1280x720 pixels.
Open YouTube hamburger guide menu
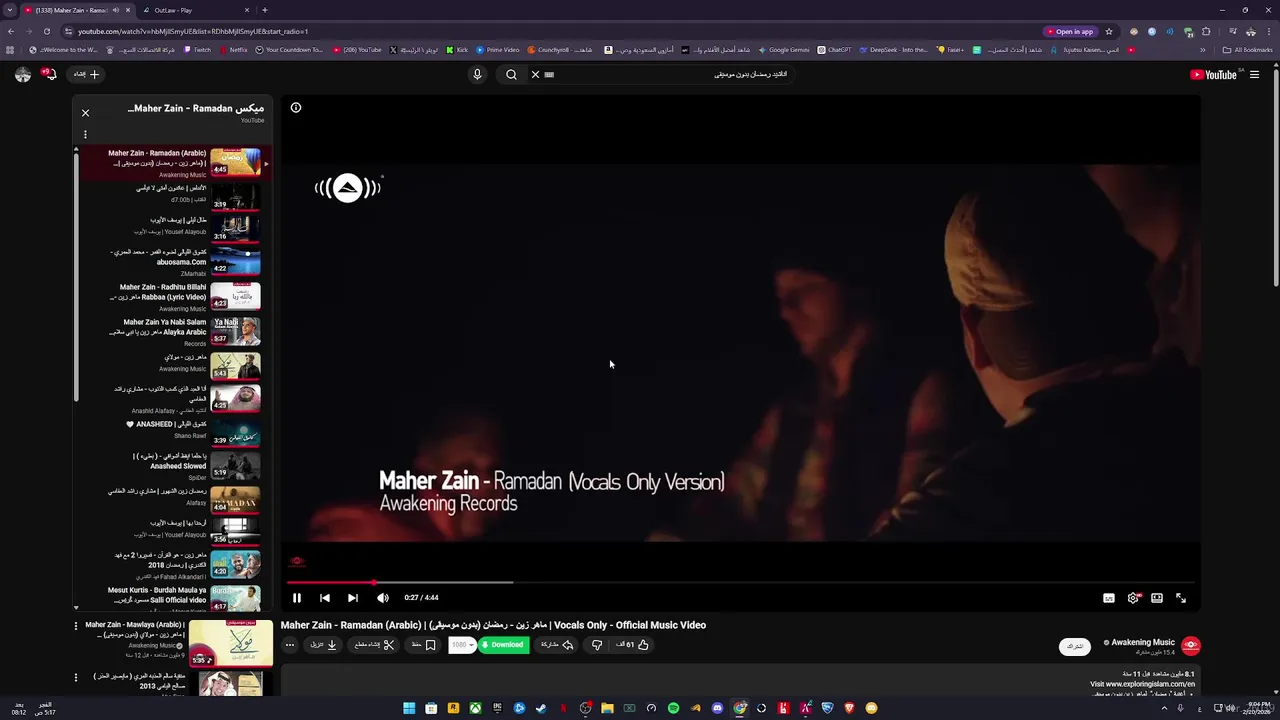pyautogui.click(x=1254, y=74)
